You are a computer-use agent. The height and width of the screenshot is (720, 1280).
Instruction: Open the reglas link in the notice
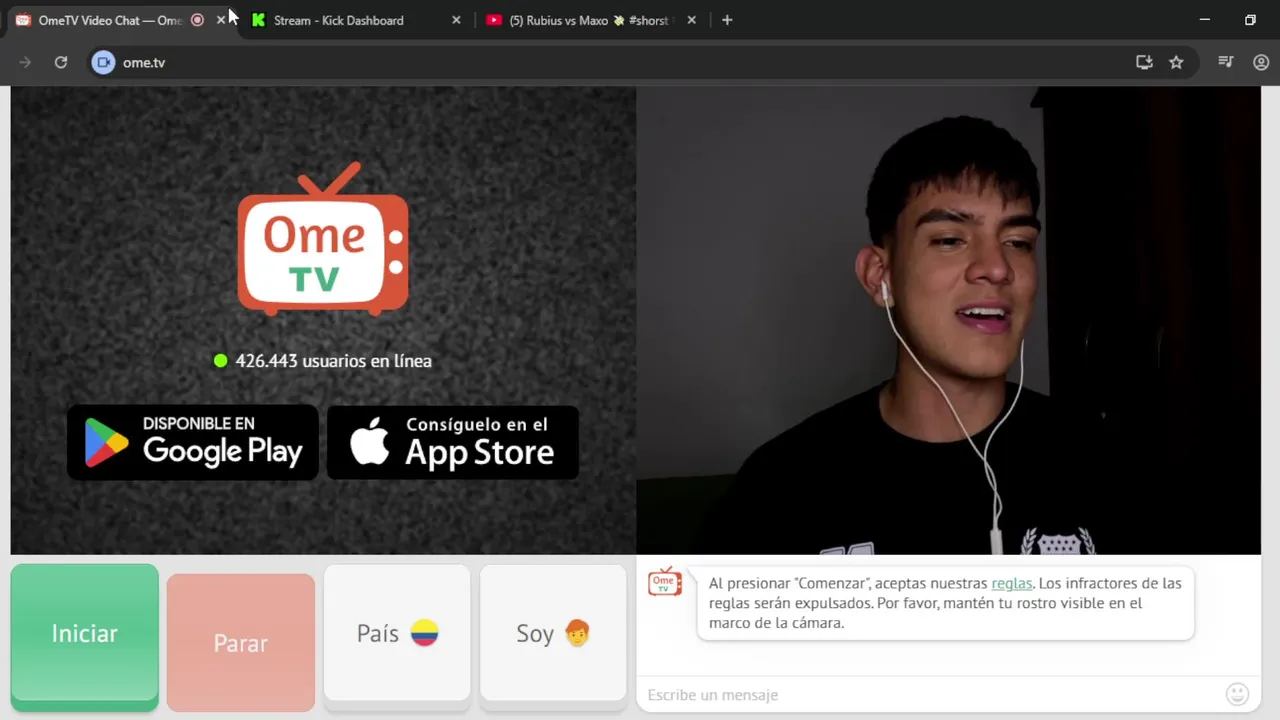(1011, 583)
